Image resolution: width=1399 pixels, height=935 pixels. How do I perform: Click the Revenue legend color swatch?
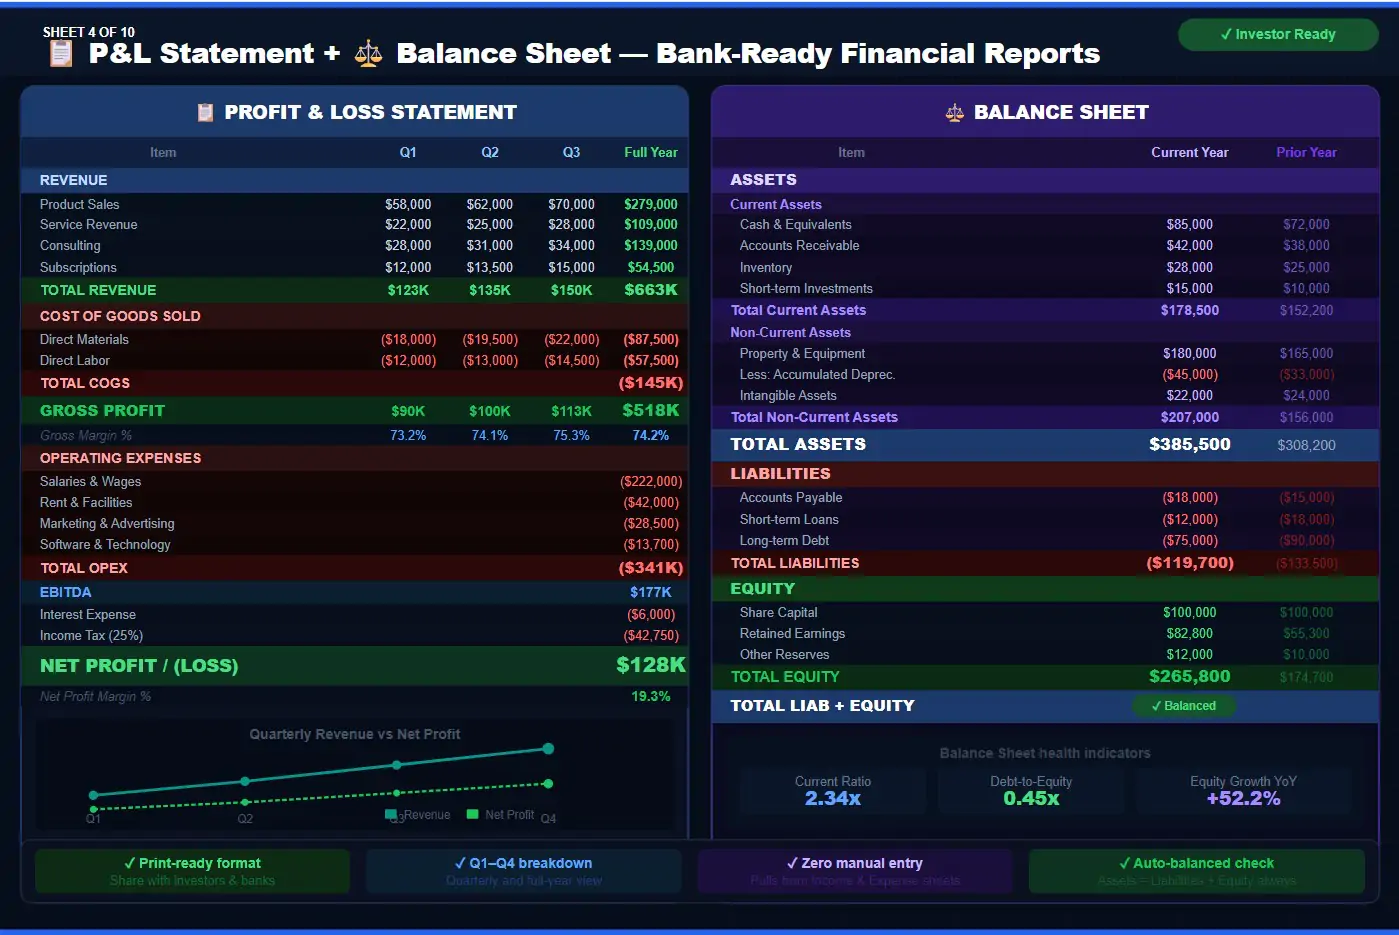pyautogui.click(x=392, y=814)
